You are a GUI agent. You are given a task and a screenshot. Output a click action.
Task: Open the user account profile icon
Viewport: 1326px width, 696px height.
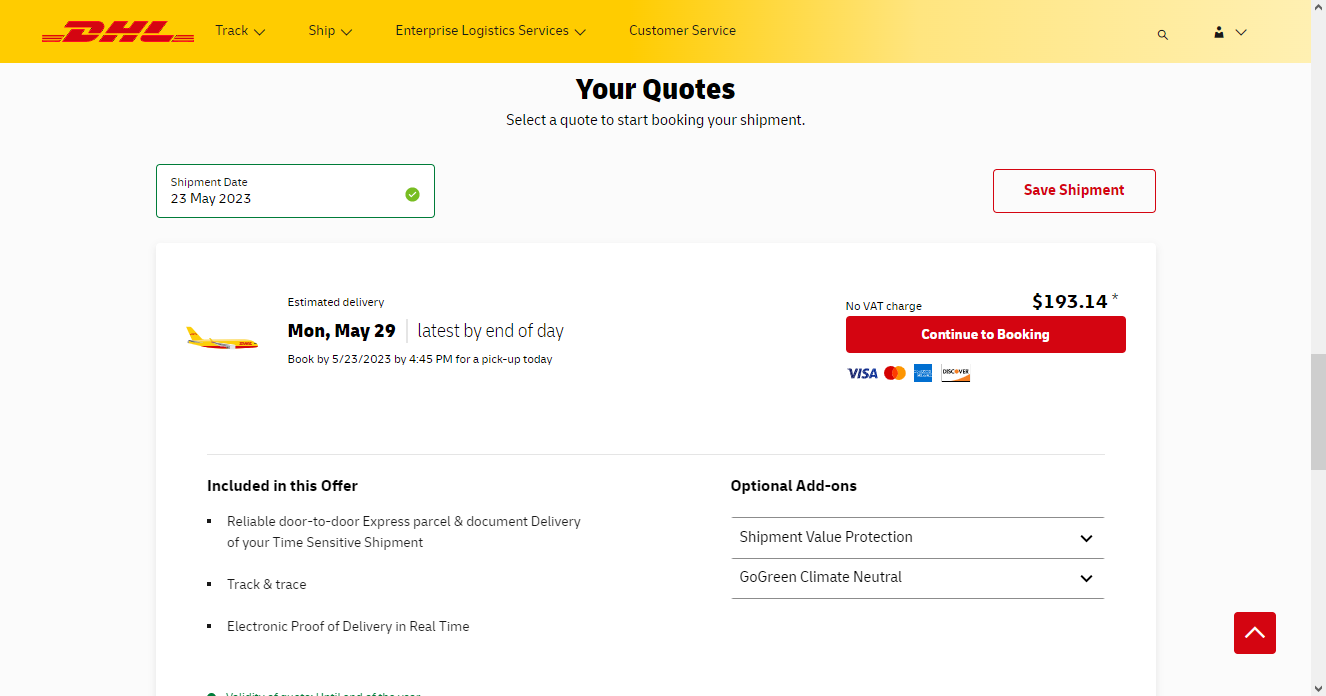tap(1219, 32)
